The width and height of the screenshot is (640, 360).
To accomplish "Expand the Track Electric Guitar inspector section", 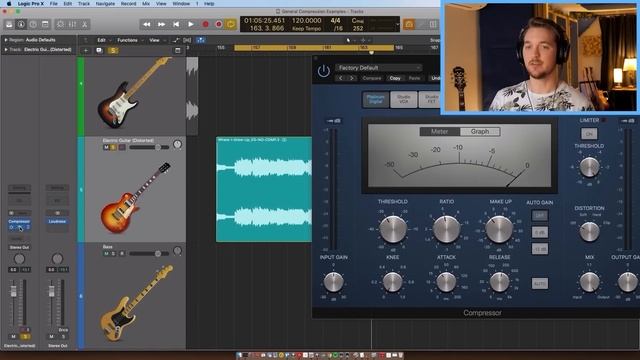I will coord(6,49).
